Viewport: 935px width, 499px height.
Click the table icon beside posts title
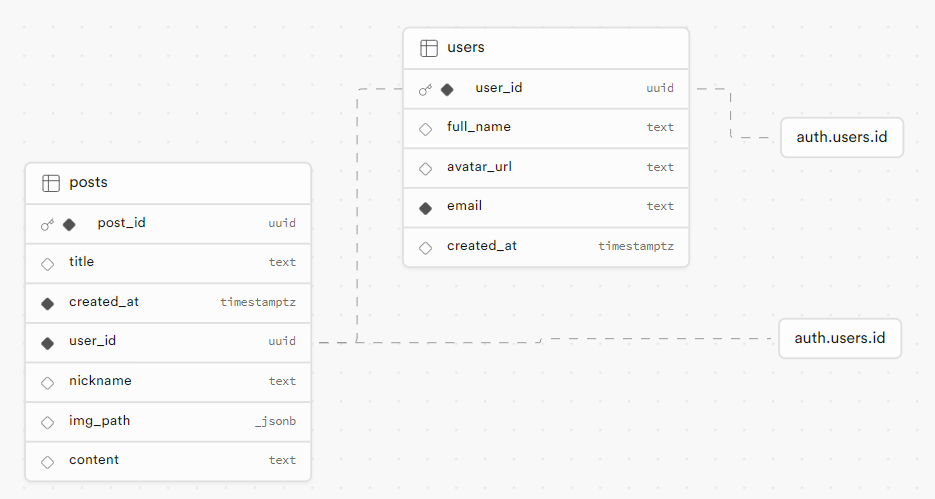(x=51, y=183)
